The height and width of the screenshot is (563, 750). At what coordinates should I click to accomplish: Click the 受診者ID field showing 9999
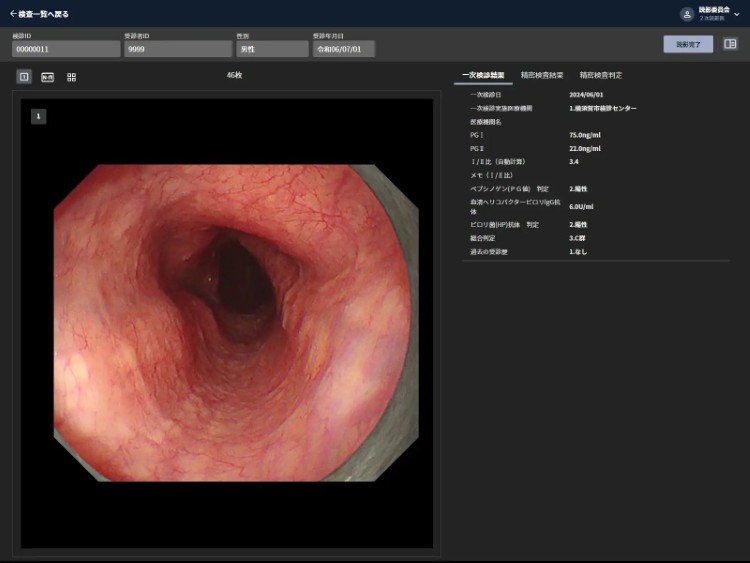click(x=178, y=49)
